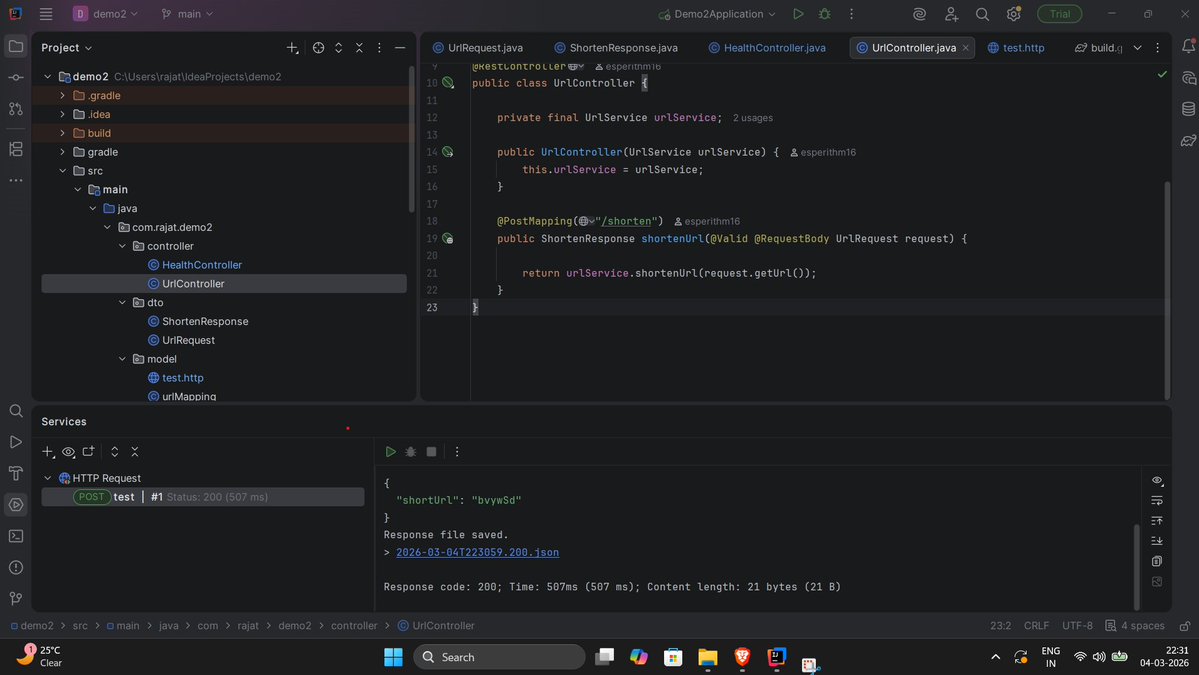Toggle the Services view eye options
The image size is (1199, 675).
click(68, 452)
